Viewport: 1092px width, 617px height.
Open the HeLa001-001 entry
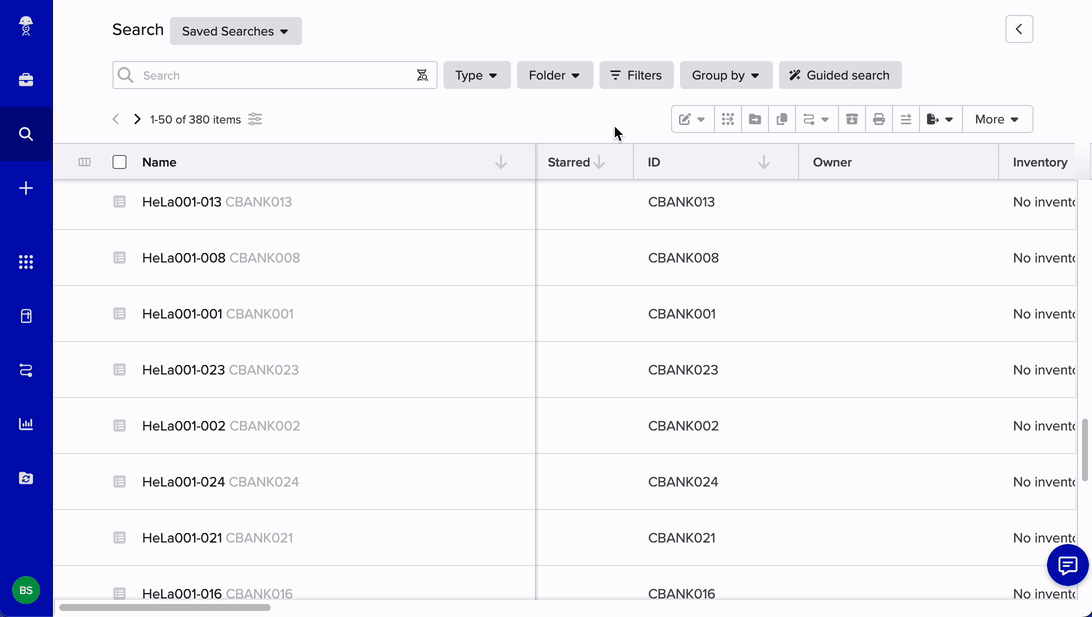tap(182, 314)
